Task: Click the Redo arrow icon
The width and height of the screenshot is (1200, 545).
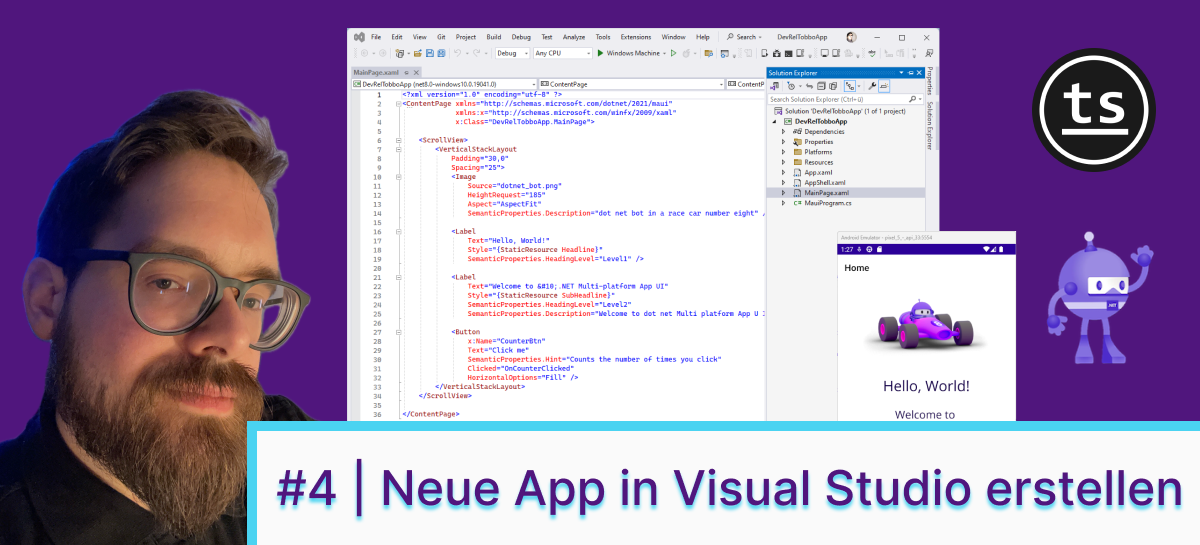Action: pyautogui.click(x=476, y=53)
